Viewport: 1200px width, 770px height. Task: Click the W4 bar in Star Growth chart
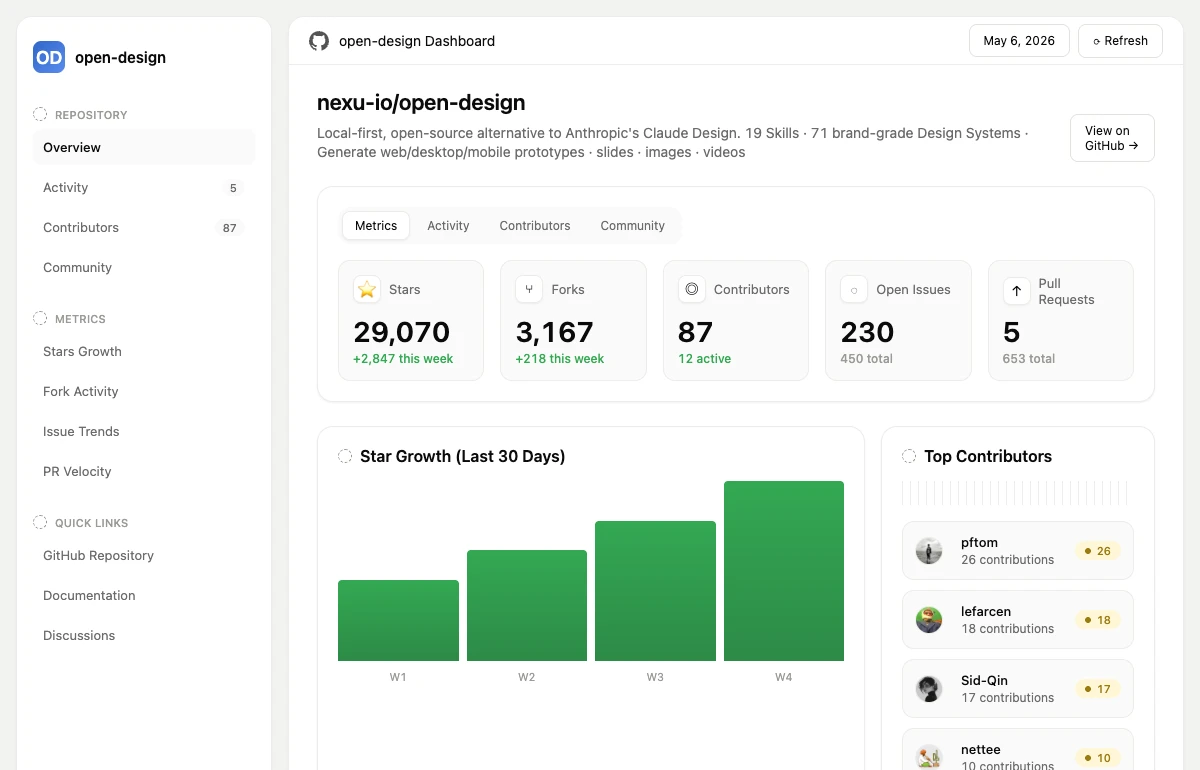point(784,571)
